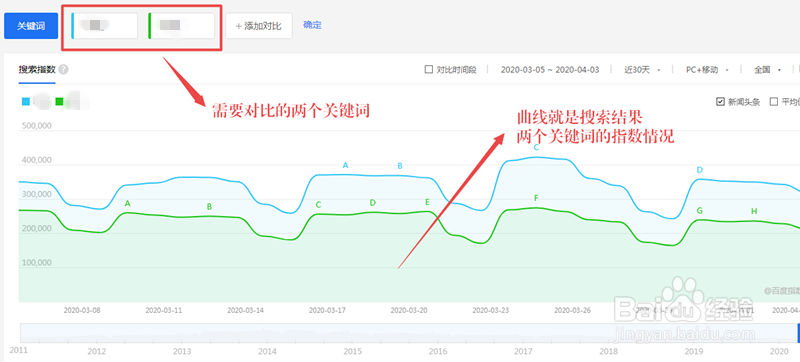Image resolution: width=800 pixels, height=362 pixels.
Task: Click the 2017 year label on timeline
Action: point(523,351)
